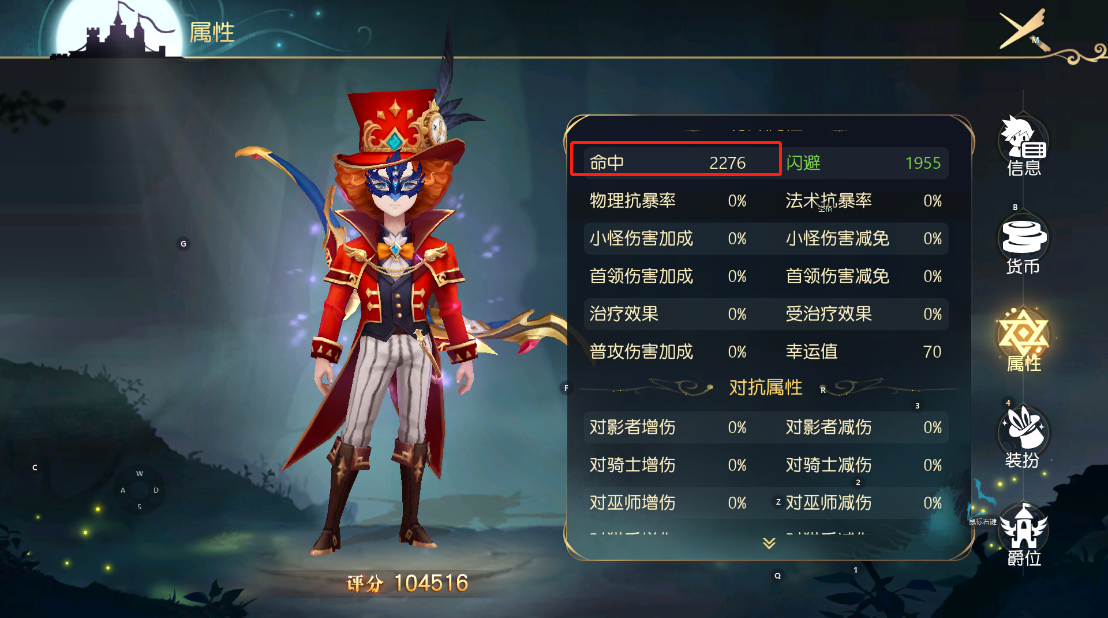
Task: Open the 装扮 costume hat icon
Action: pyautogui.click(x=1023, y=436)
